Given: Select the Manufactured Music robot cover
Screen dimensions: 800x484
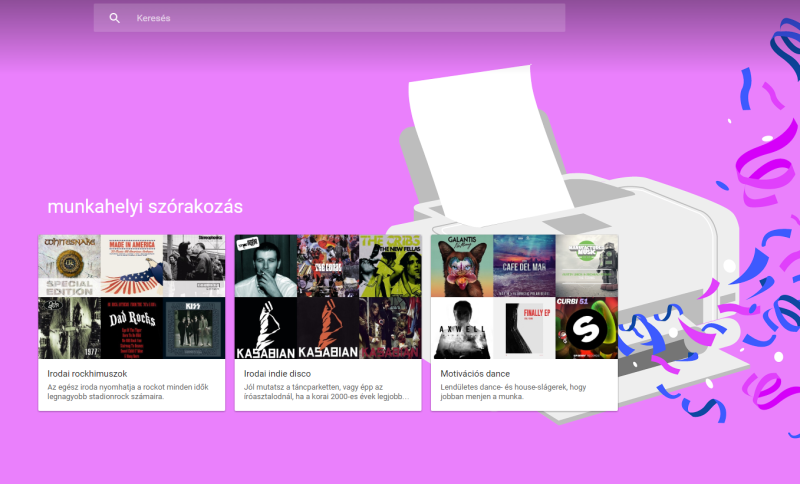Looking at the screenshot, I should tap(587, 266).
